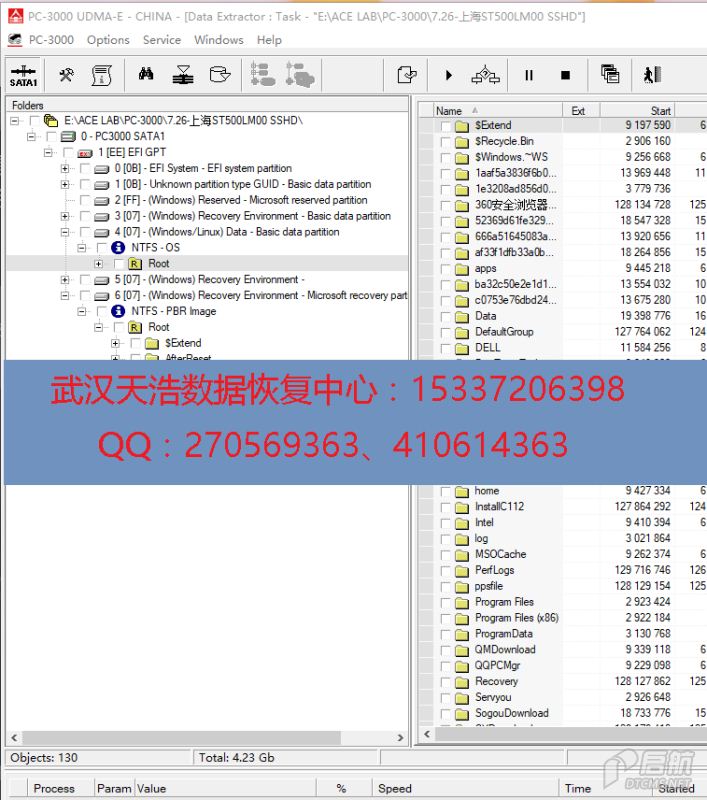Click the script scroll toolbar icon
707x800 pixels.
(x=101, y=75)
